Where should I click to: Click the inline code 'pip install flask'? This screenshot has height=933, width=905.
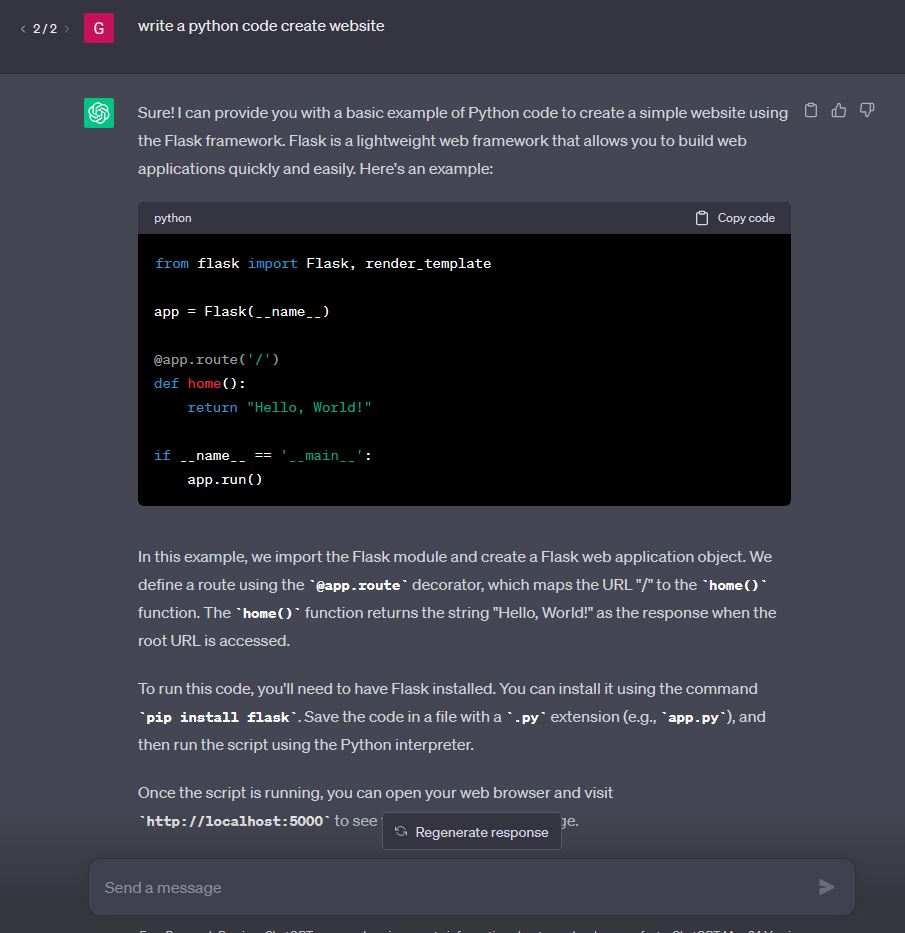(x=218, y=718)
